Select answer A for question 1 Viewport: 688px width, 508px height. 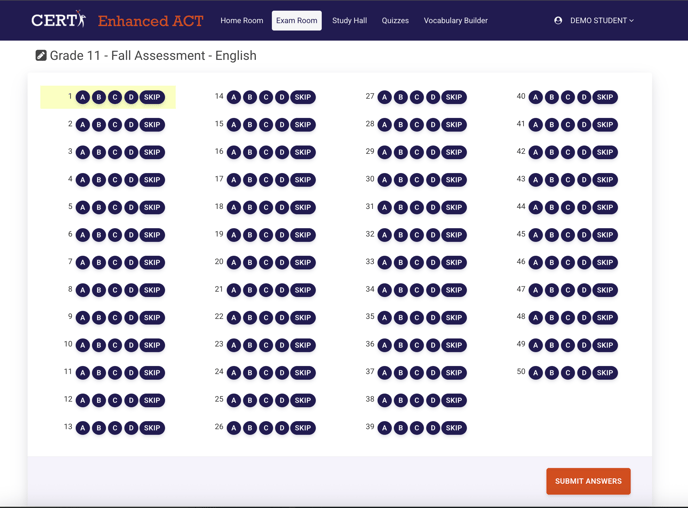pos(83,98)
